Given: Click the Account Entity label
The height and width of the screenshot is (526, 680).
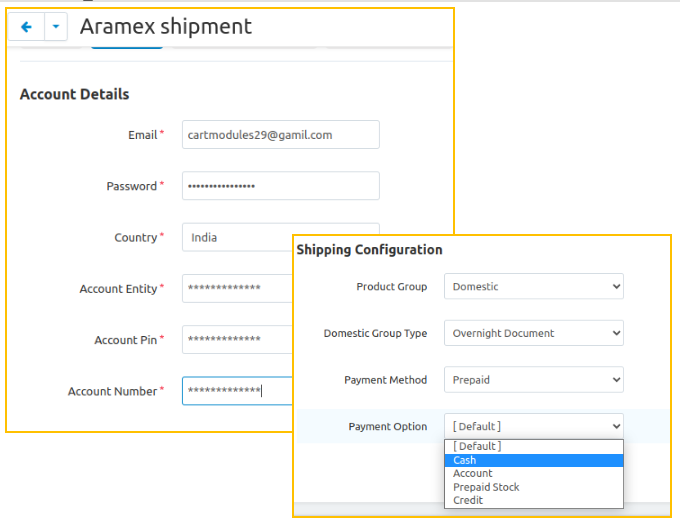Looking at the screenshot, I should tap(118, 289).
